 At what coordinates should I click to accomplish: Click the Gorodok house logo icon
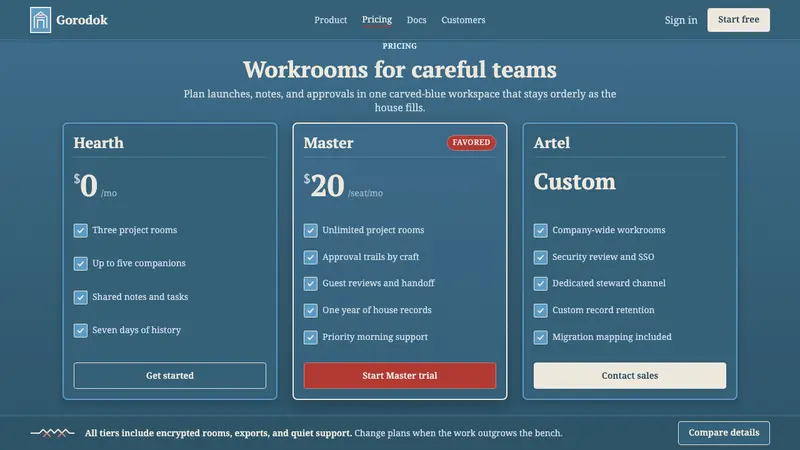tap(40, 20)
